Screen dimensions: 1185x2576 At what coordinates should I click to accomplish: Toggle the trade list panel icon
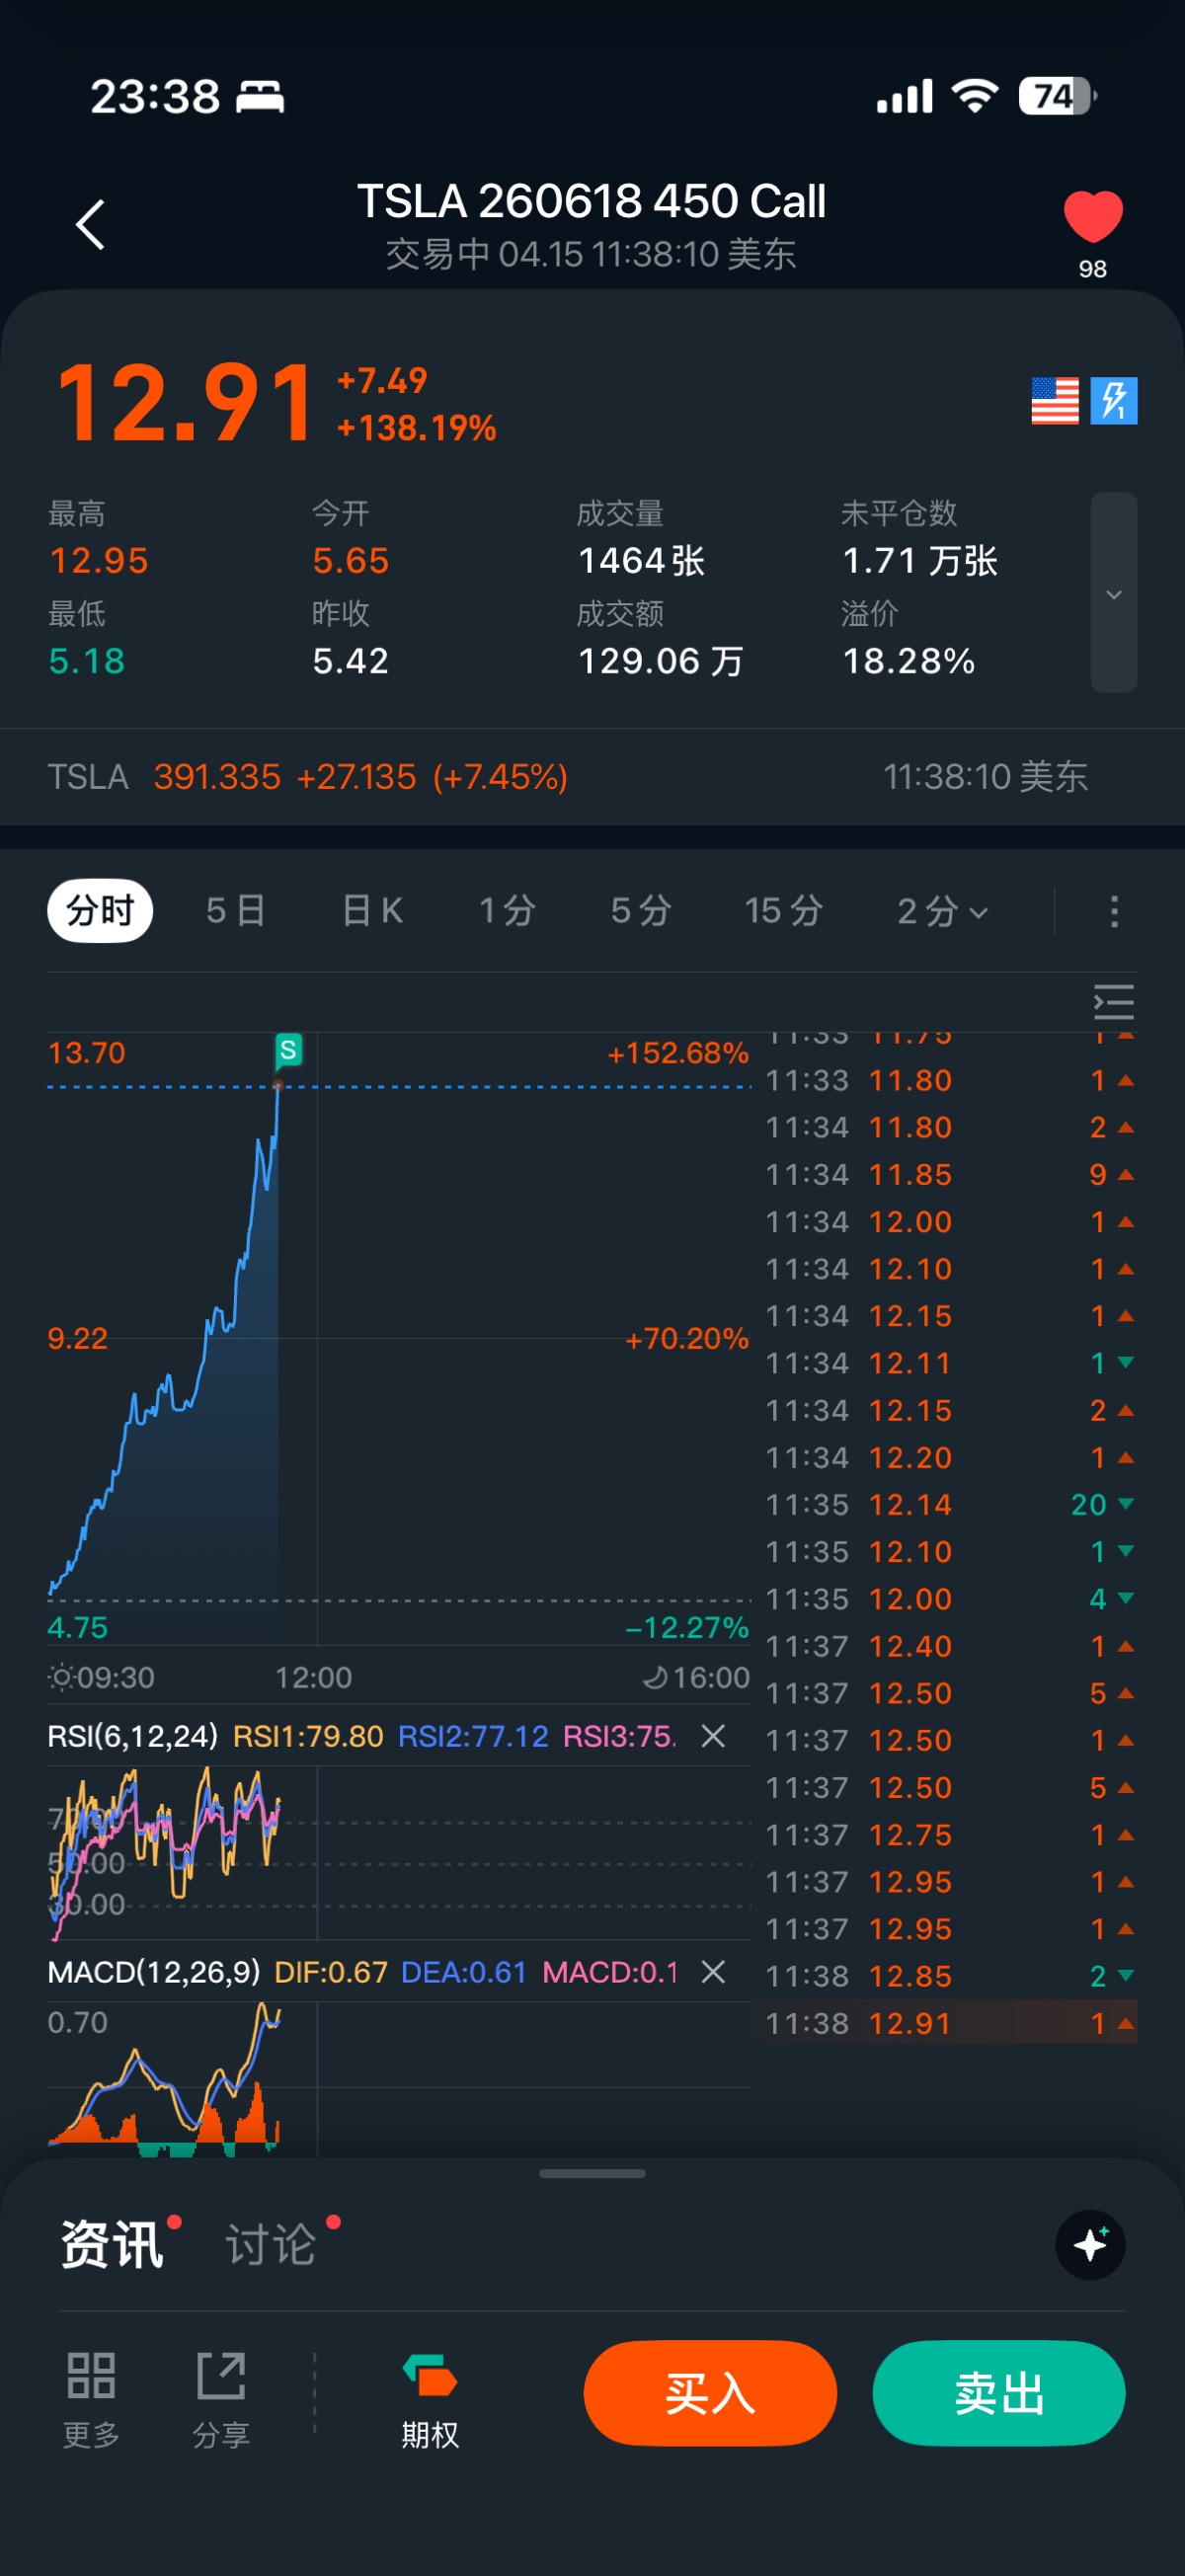pyautogui.click(x=1113, y=1001)
